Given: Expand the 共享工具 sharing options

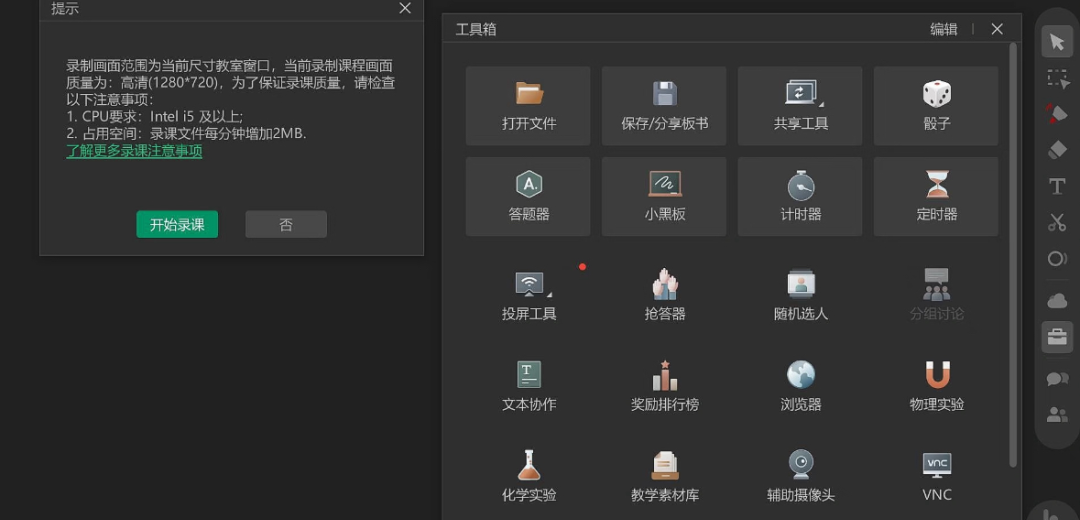Looking at the screenshot, I should click(822, 103).
